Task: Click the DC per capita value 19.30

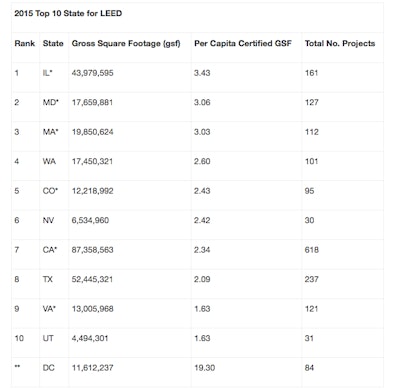Action: click(204, 368)
